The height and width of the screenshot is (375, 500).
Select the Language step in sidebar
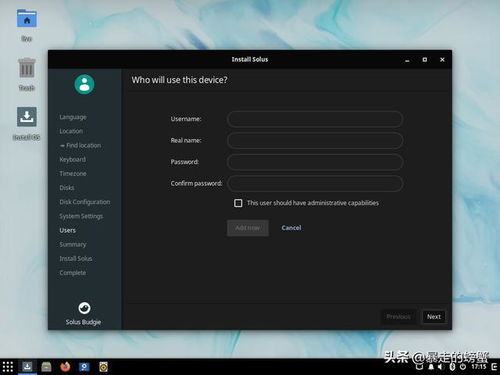73,117
